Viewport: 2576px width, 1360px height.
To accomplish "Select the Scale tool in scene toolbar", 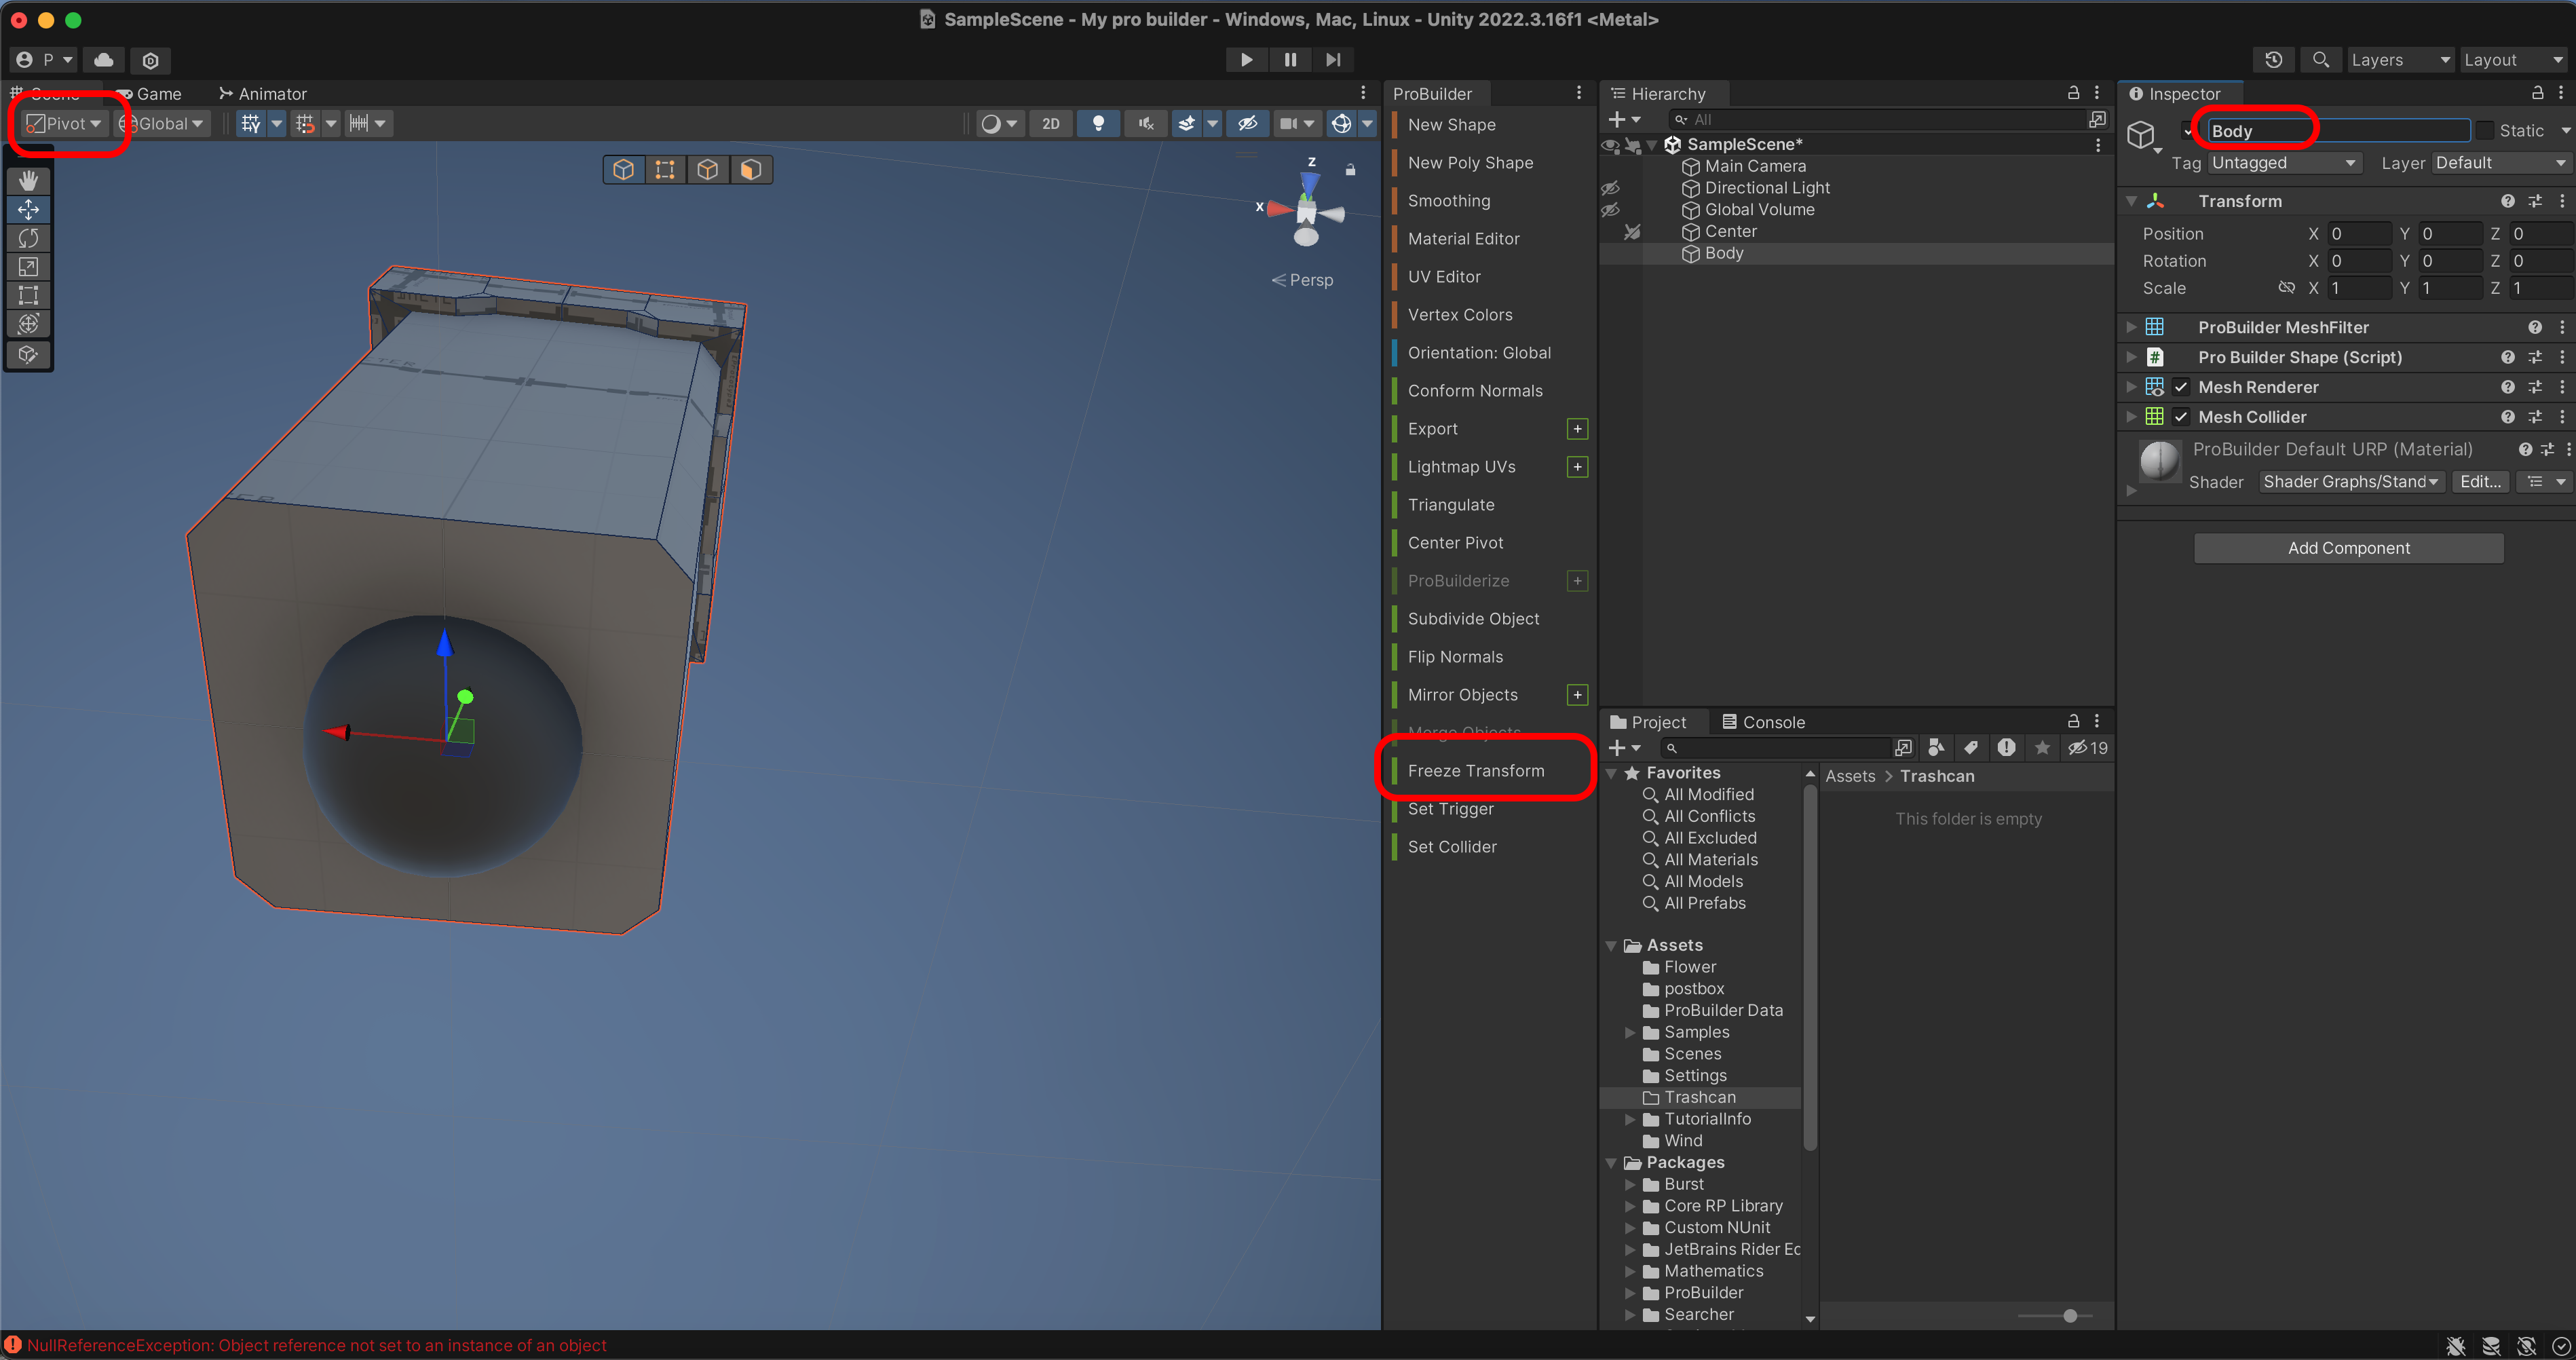I will coord(28,267).
